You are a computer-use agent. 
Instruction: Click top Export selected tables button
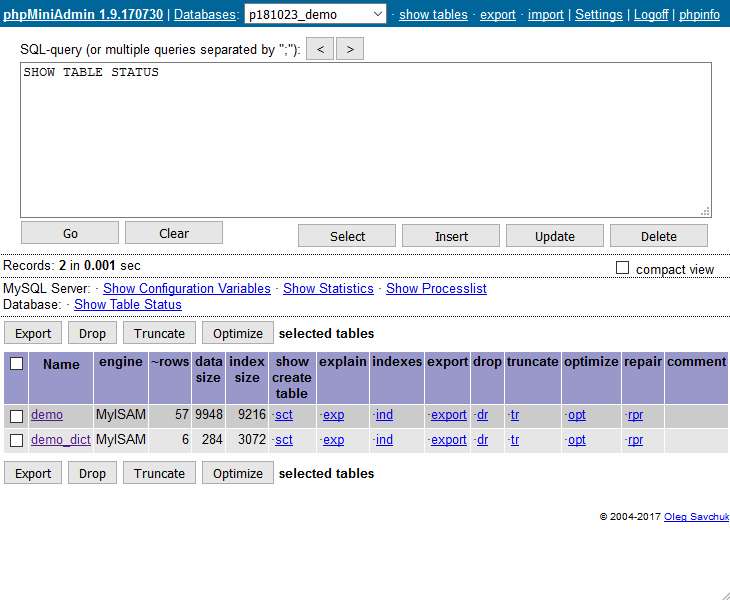click(33, 333)
